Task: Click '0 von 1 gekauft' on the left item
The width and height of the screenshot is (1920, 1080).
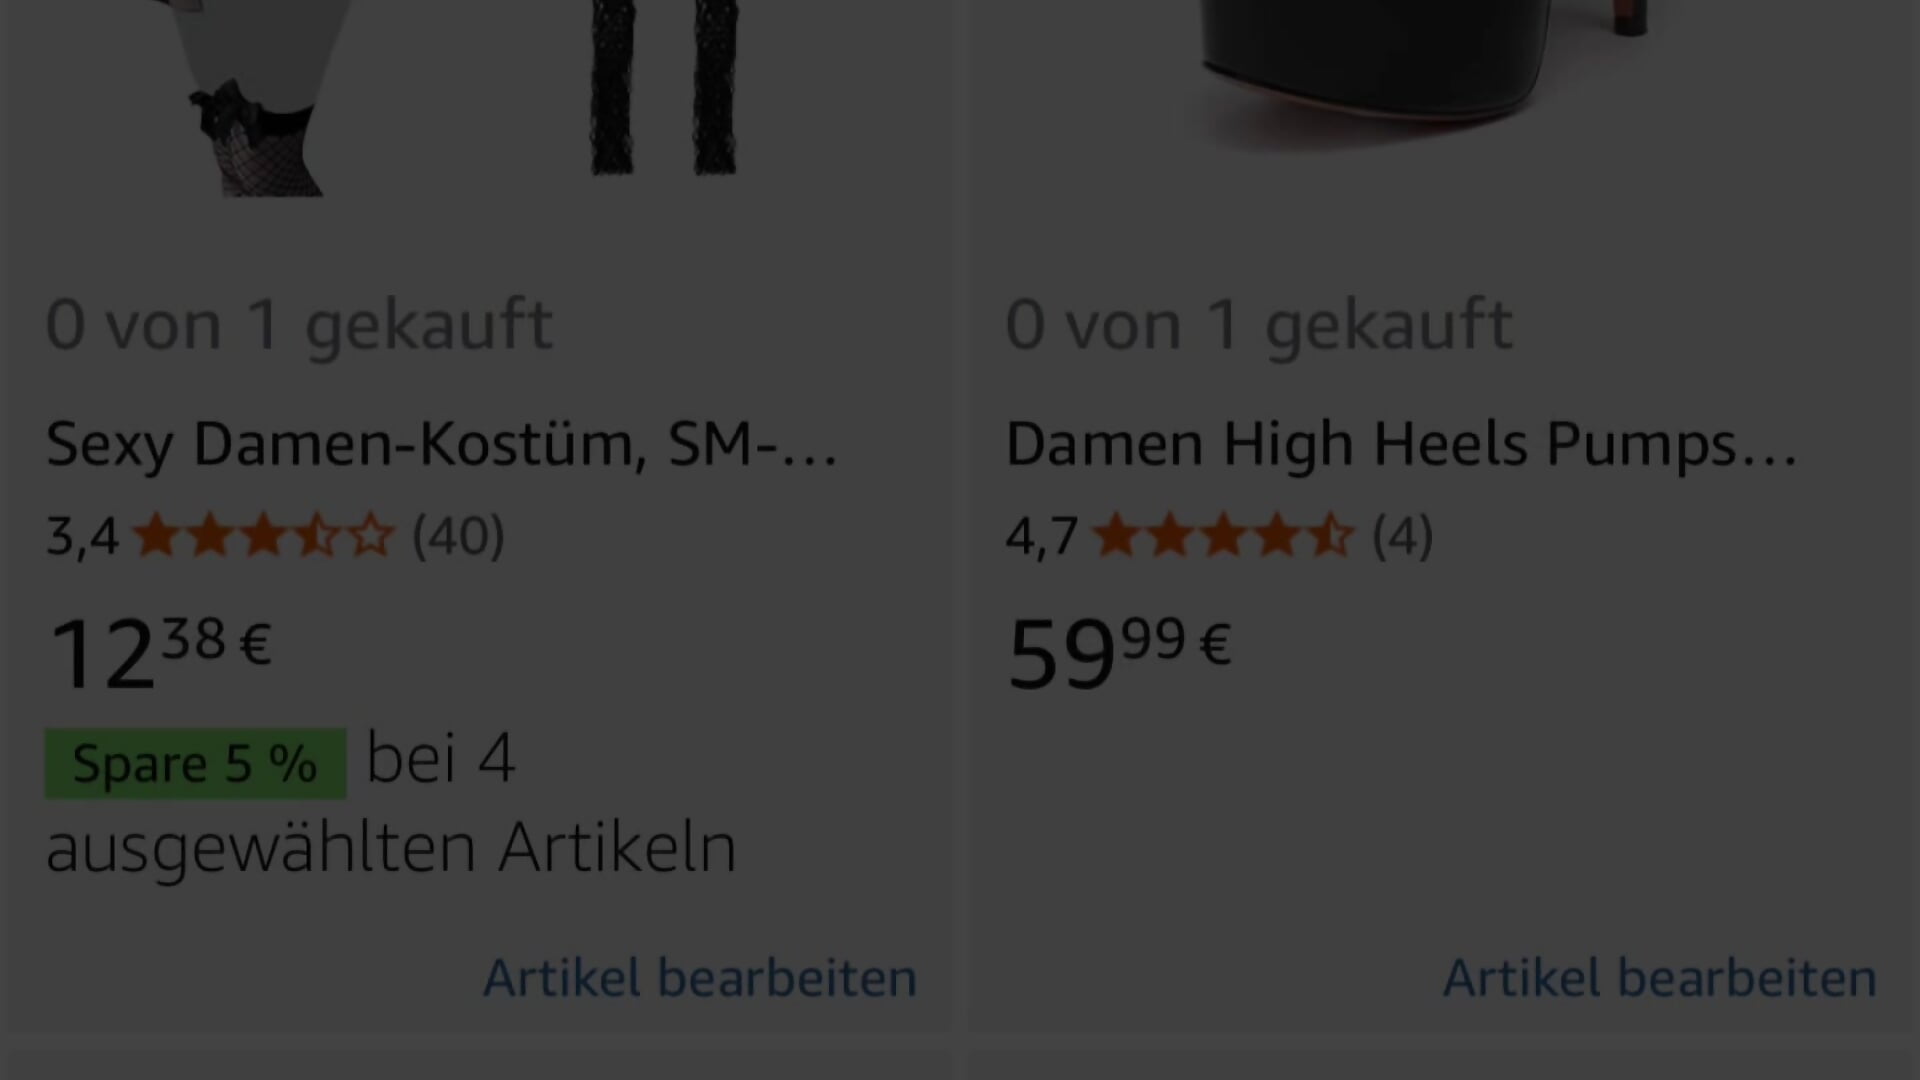Action: [x=300, y=322]
